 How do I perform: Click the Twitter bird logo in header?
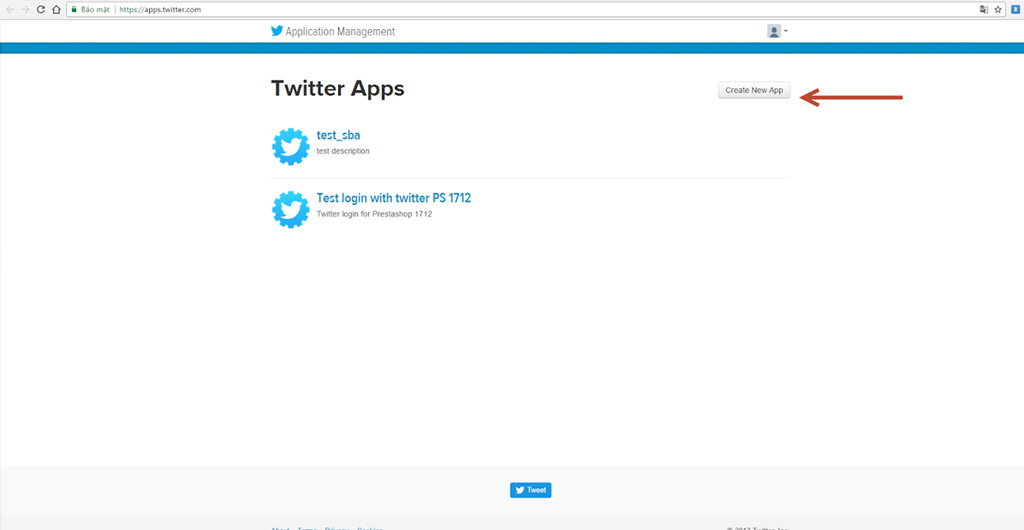click(x=277, y=31)
